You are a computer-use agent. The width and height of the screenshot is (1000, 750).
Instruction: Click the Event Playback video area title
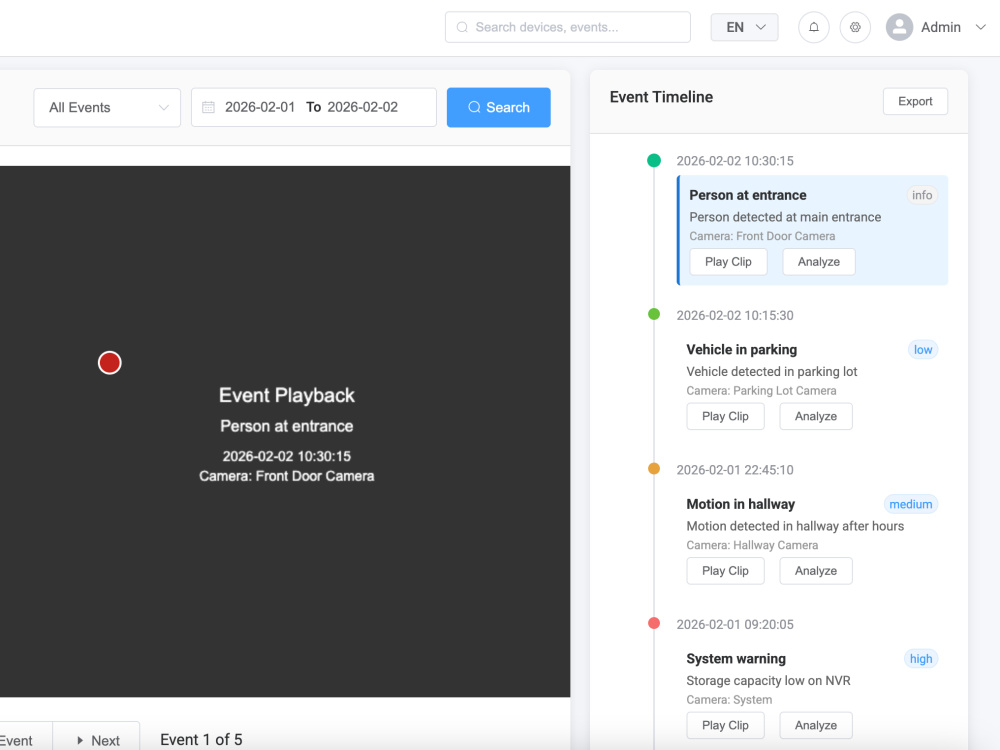[287, 395]
